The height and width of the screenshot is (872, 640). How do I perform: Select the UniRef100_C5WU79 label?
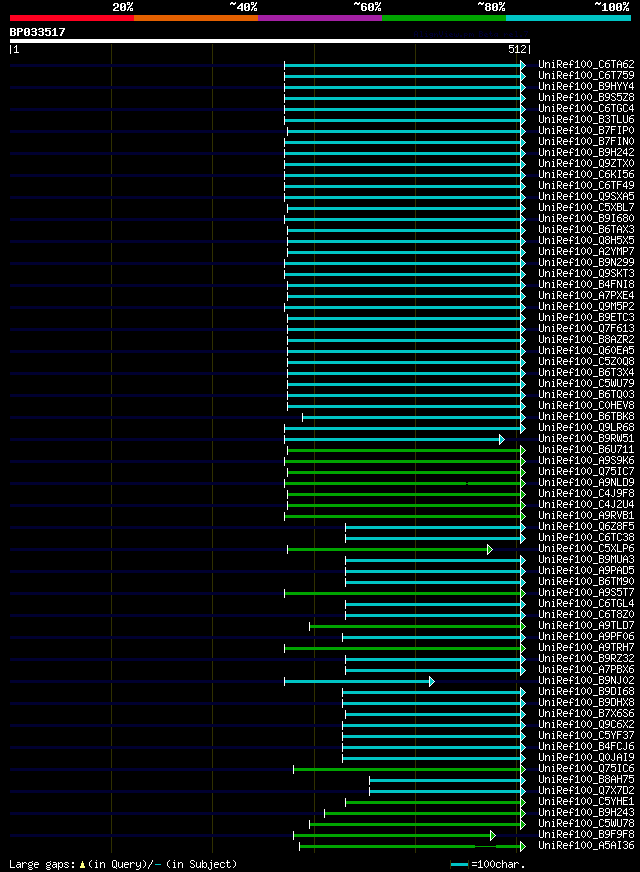(x=586, y=384)
